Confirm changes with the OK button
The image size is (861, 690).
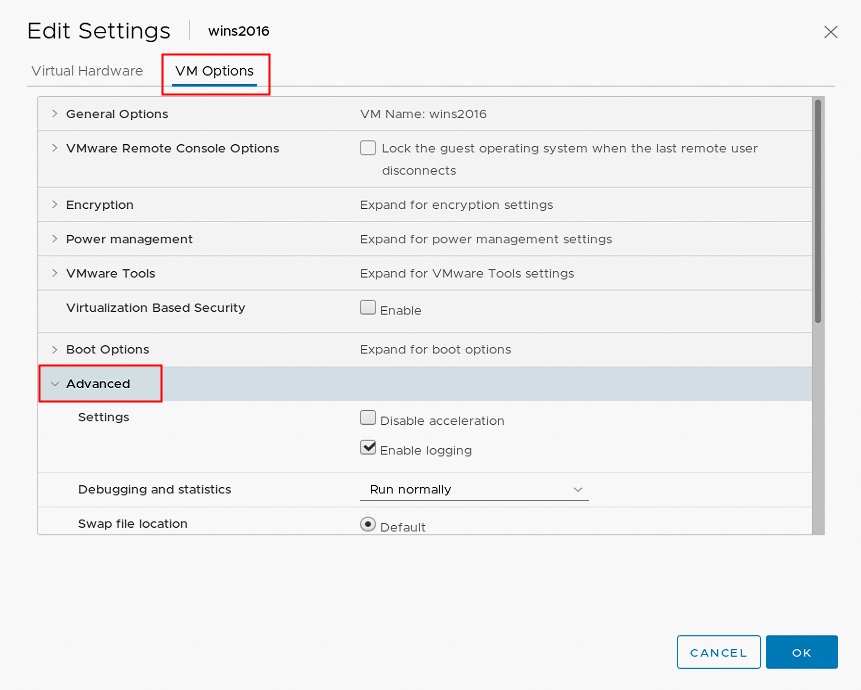coord(801,652)
